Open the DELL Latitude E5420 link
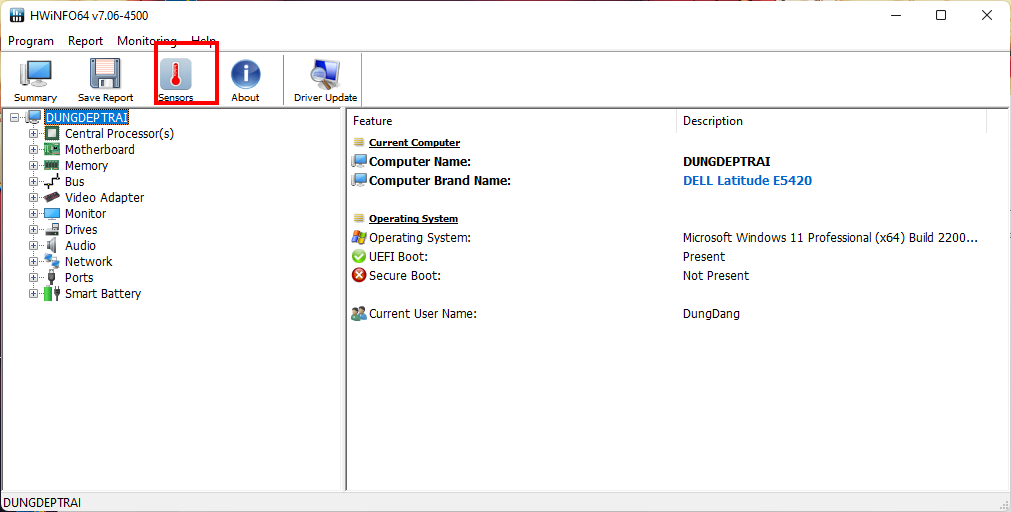This screenshot has height=512, width=1011. pos(747,181)
